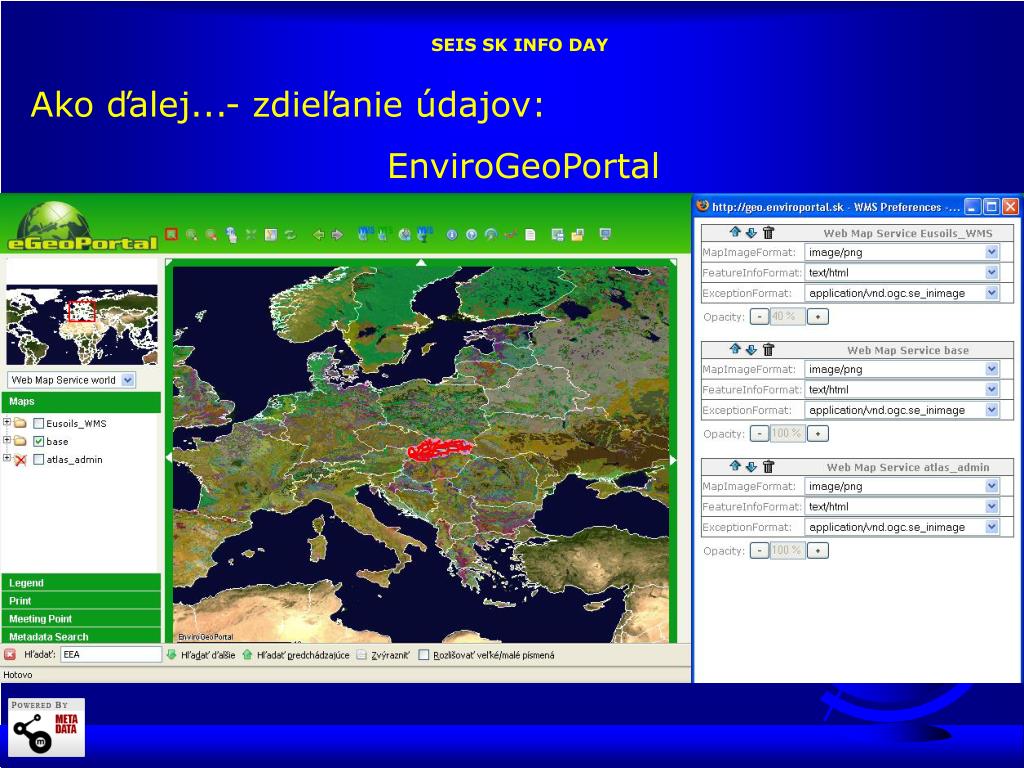Decrease atlas_admin opacity with minus button

tap(759, 551)
